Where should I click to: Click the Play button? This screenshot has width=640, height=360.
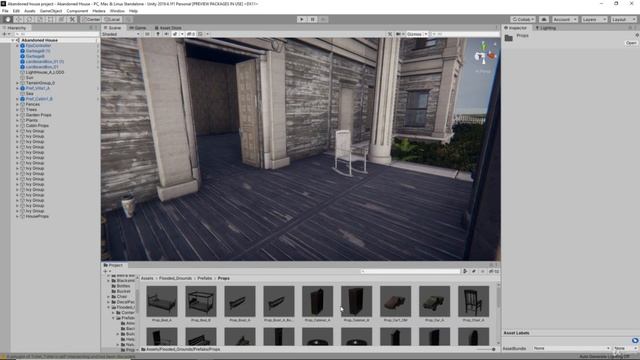302,19
